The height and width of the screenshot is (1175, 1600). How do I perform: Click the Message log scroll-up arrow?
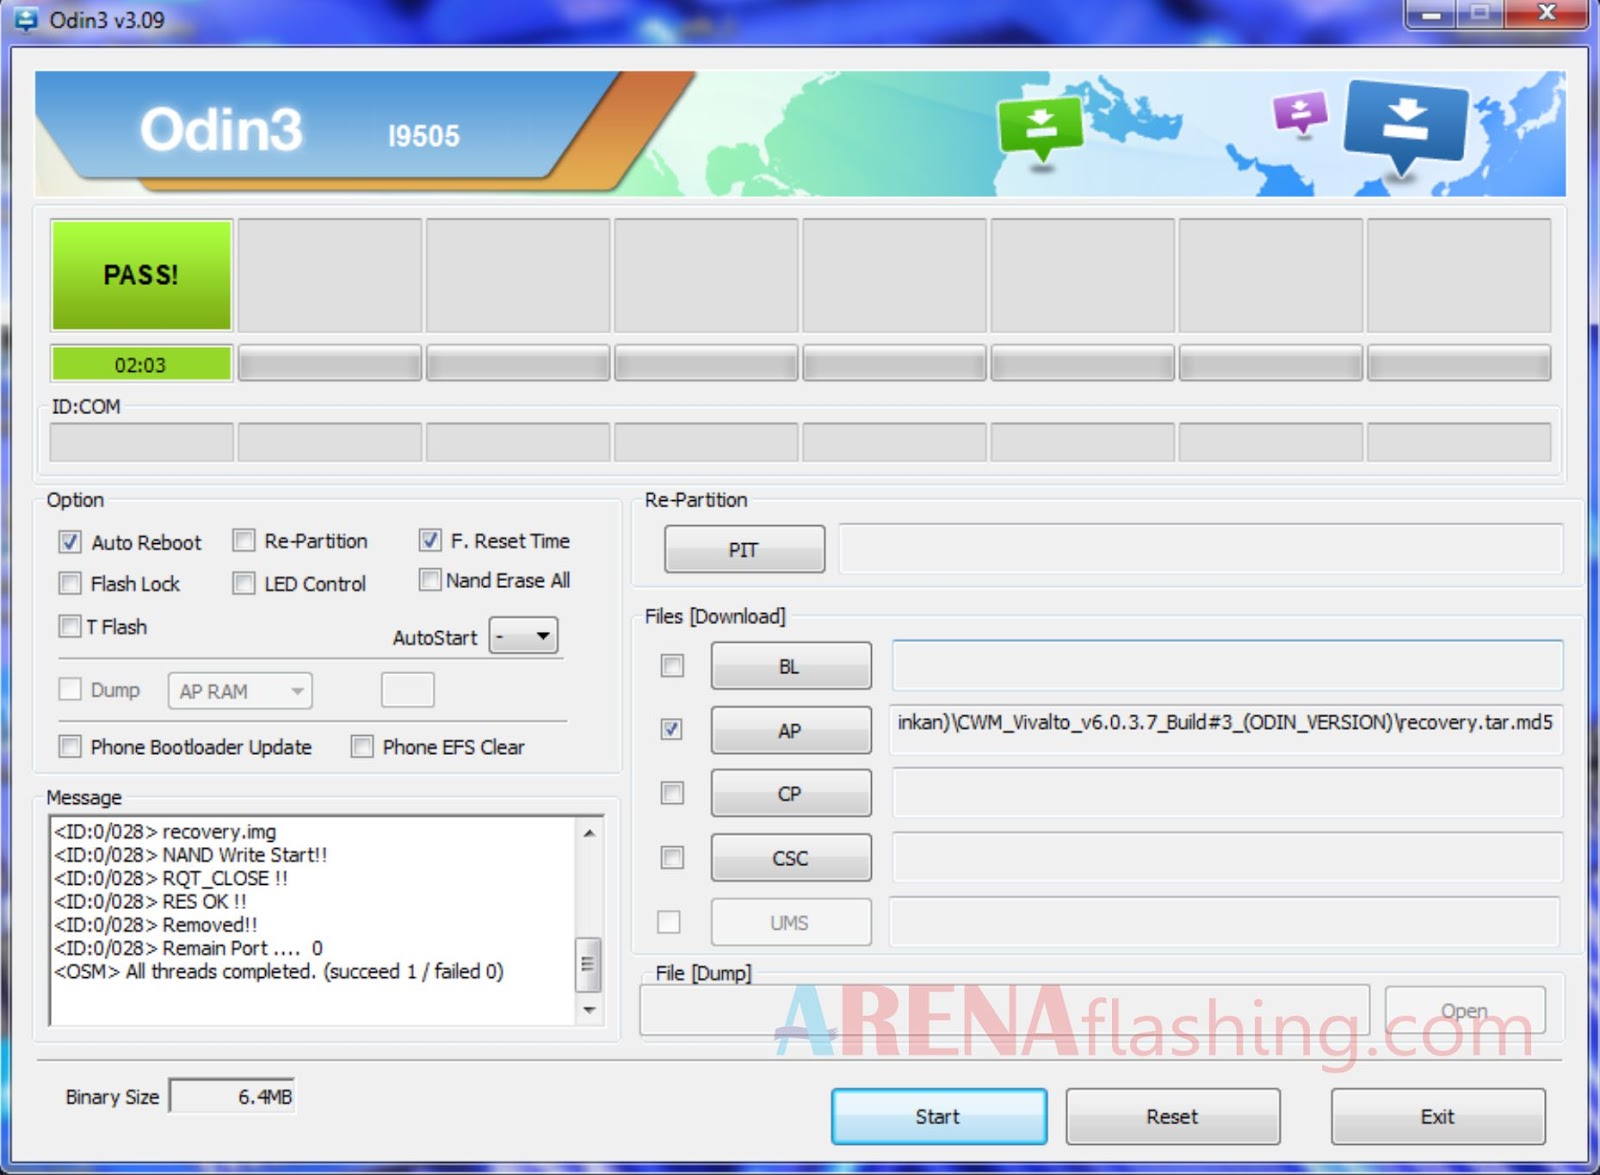pyautogui.click(x=589, y=832)
